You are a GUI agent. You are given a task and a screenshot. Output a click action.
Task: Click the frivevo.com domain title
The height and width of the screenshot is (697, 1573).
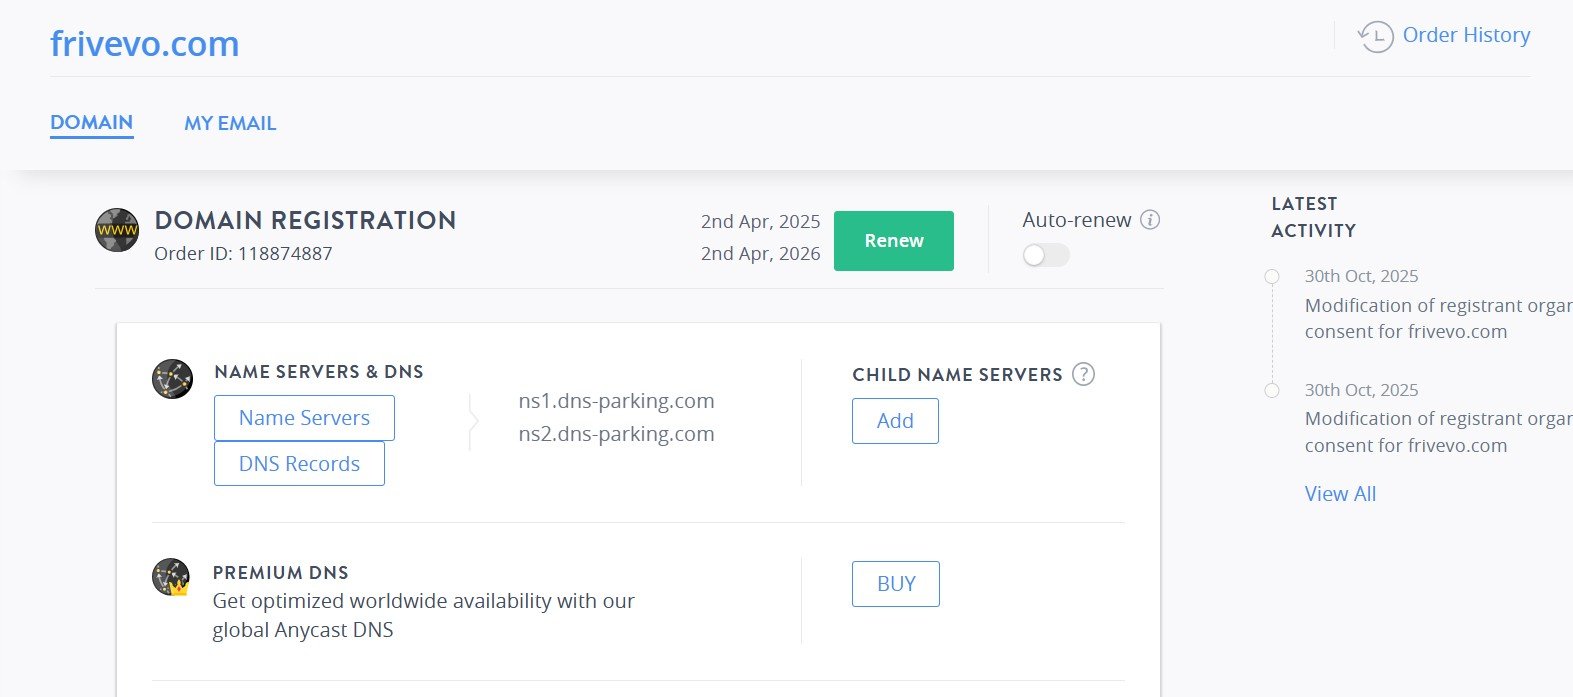[145, 44]
